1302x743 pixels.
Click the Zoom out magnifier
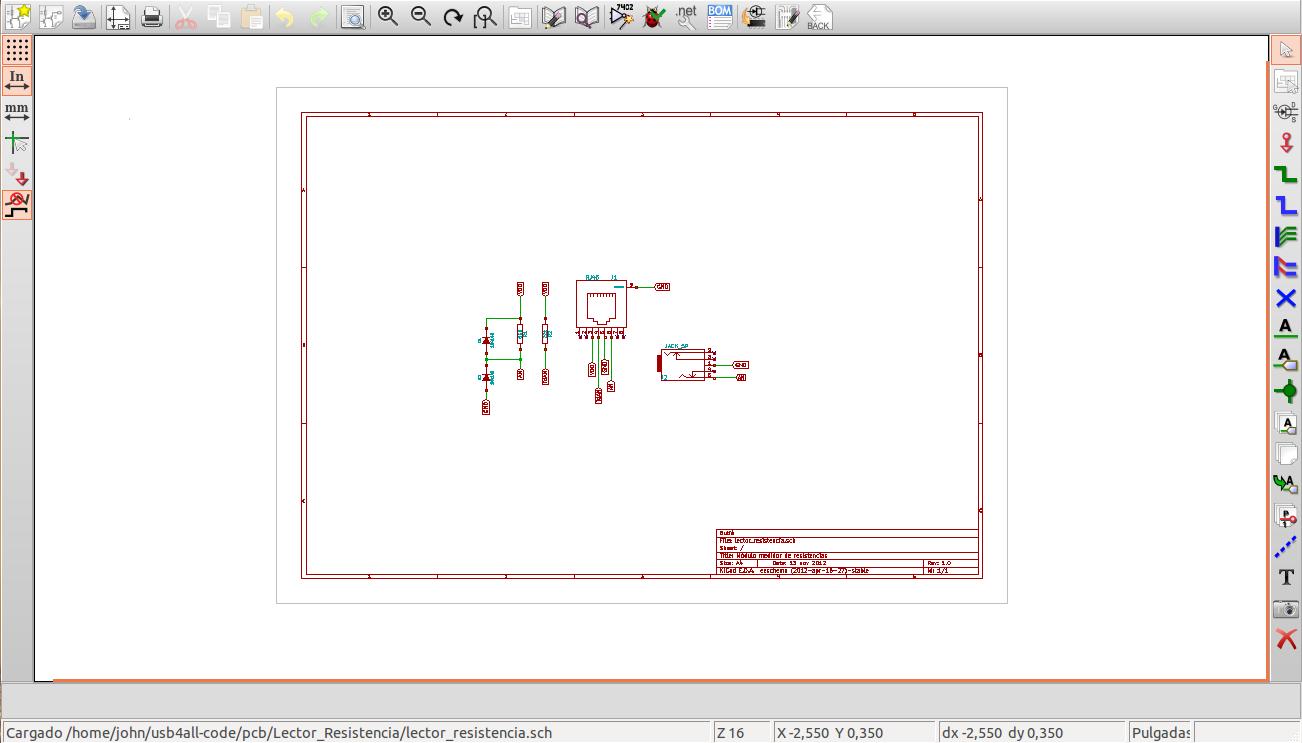421,17
